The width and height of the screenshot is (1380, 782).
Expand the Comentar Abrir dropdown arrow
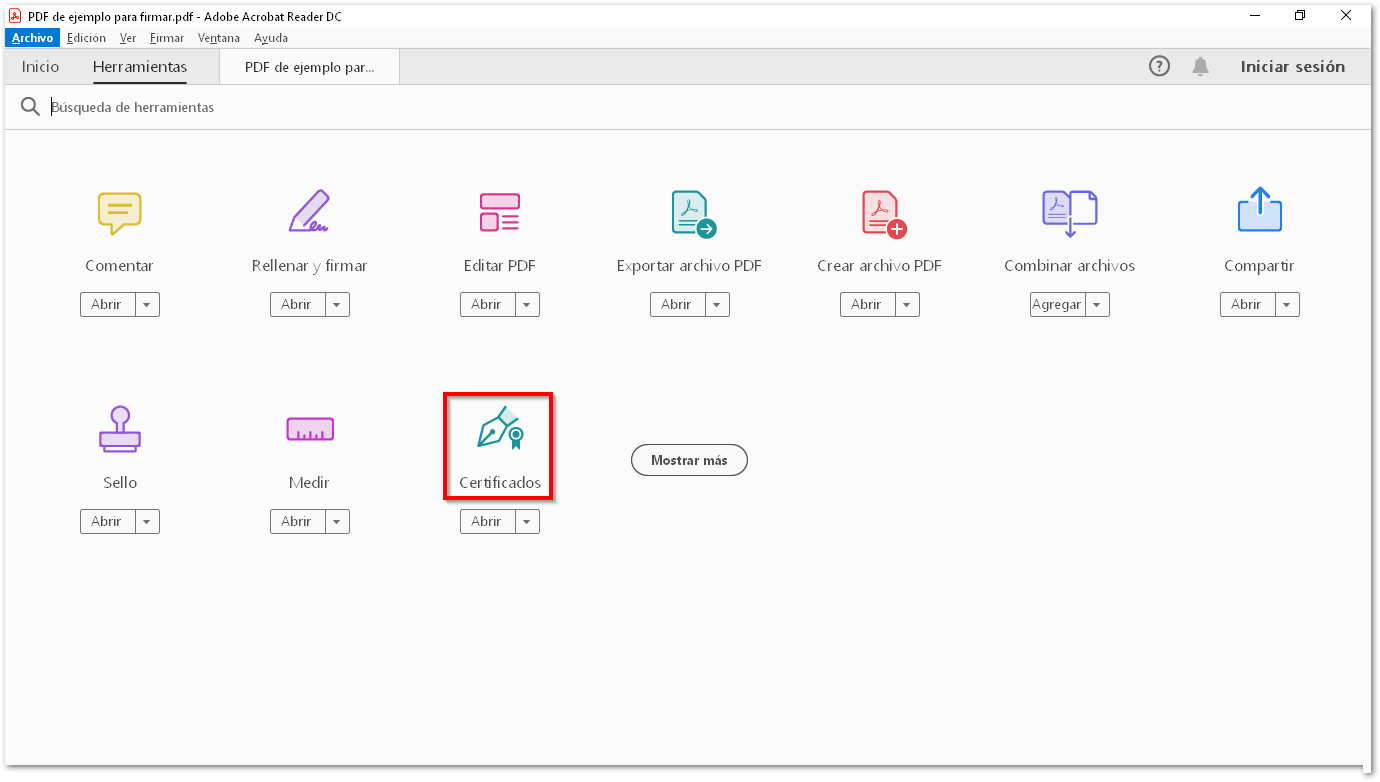point(147,305)
